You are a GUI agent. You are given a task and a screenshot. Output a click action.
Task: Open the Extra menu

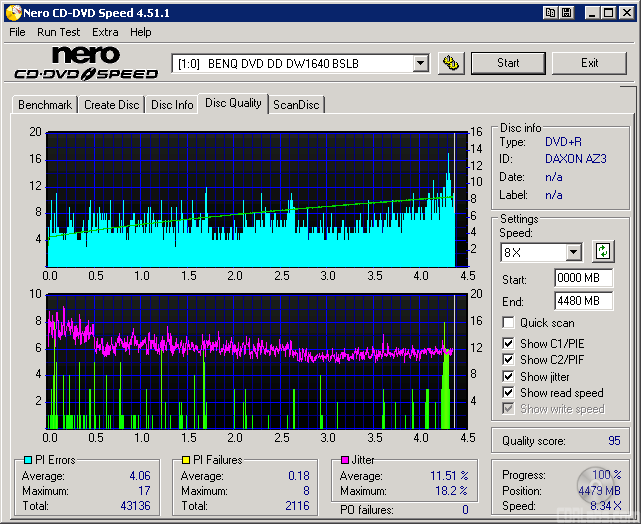105,32
